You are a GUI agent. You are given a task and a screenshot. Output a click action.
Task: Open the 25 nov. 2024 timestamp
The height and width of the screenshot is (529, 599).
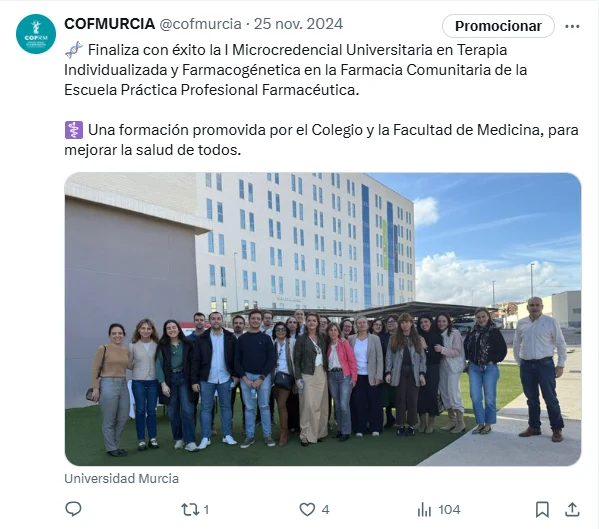[298, 24]
